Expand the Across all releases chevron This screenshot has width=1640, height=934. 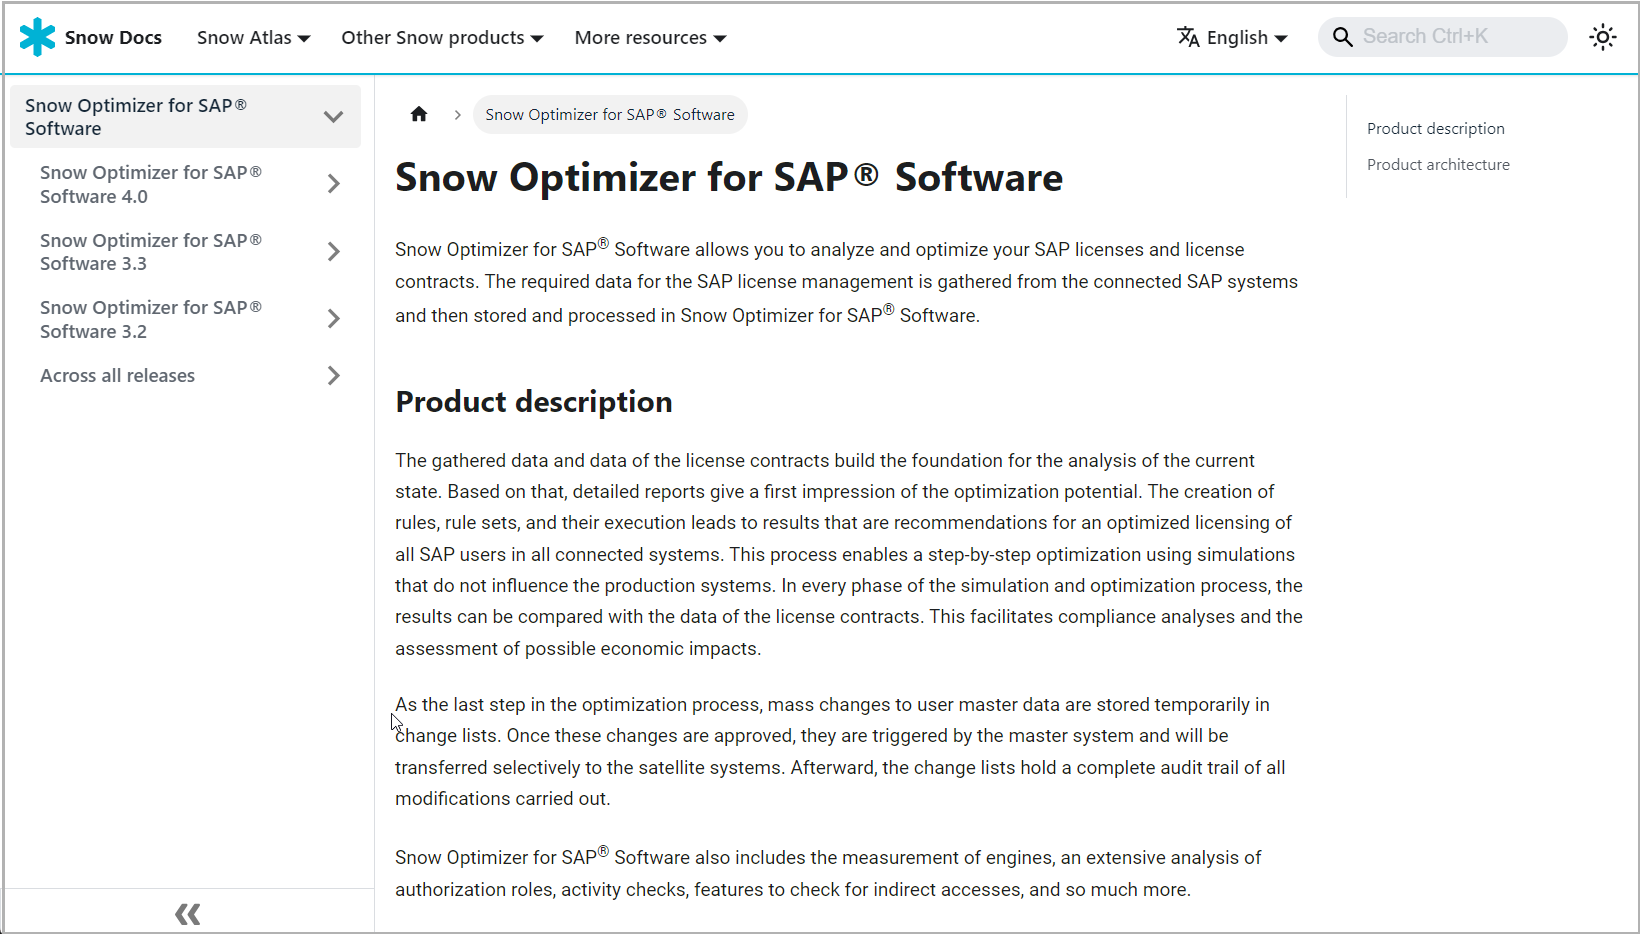(334, 376)
